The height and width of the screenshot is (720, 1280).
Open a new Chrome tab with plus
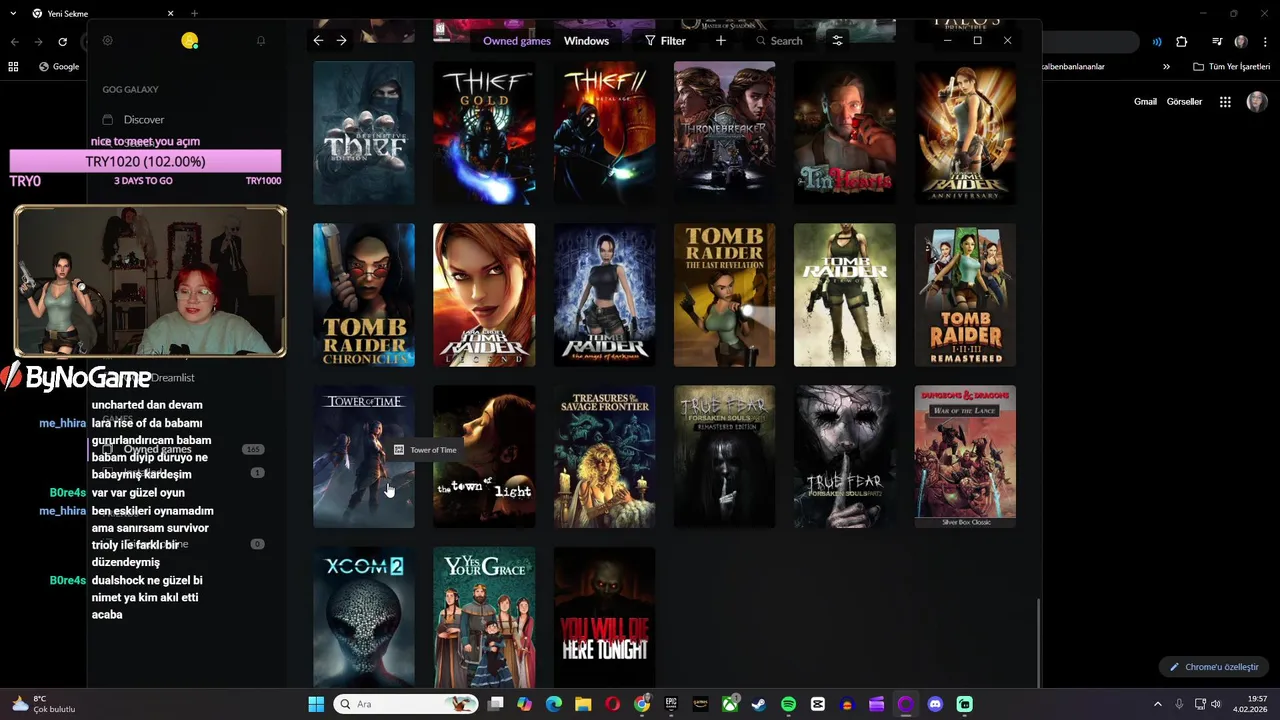click(194, 14)
